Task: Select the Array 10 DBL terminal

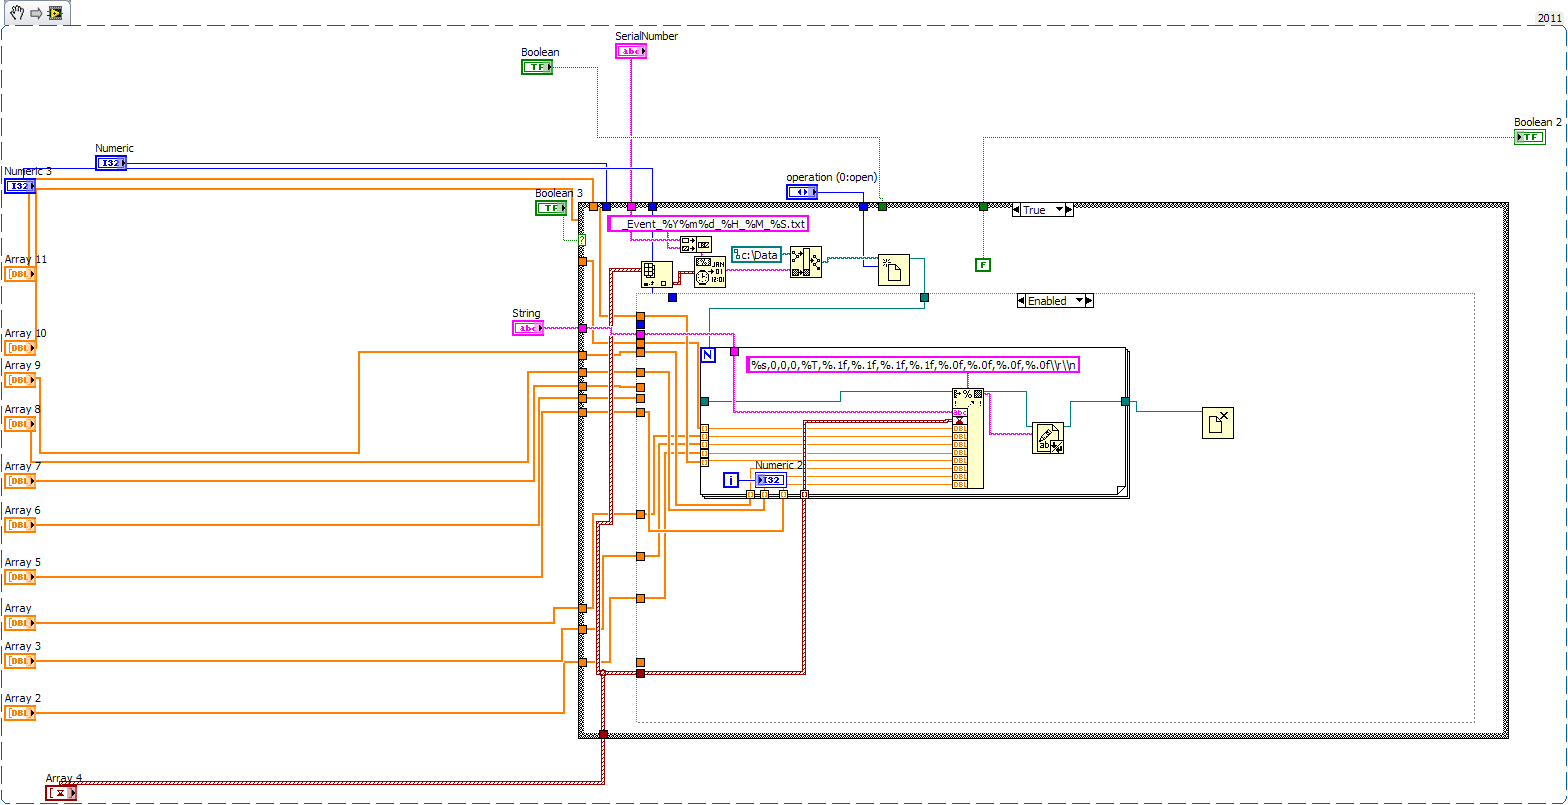Action: click(20, 348)
